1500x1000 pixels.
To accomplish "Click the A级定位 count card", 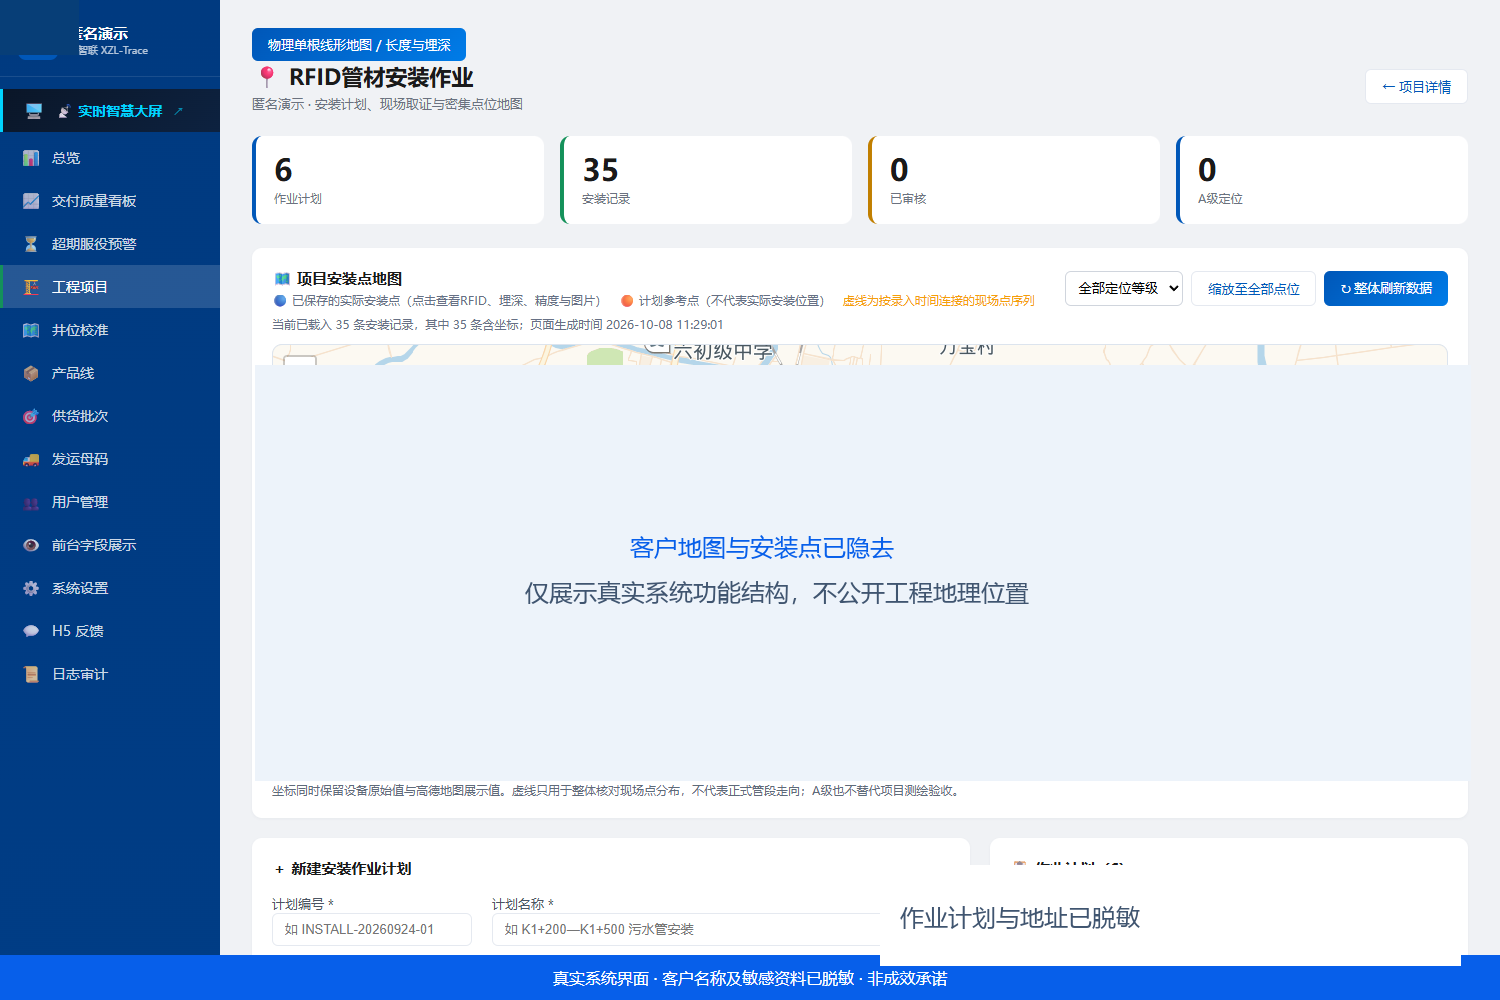I will (x=1322, y=180).
